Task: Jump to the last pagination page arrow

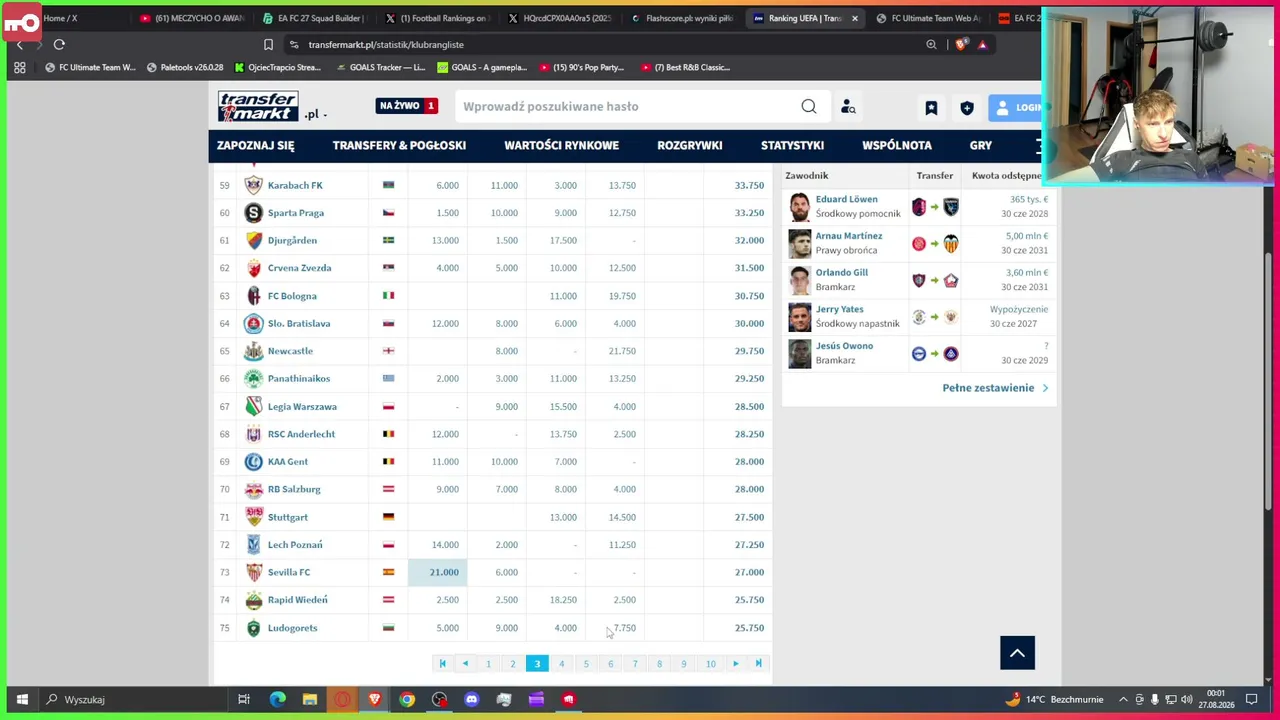Action: [758, 664]
